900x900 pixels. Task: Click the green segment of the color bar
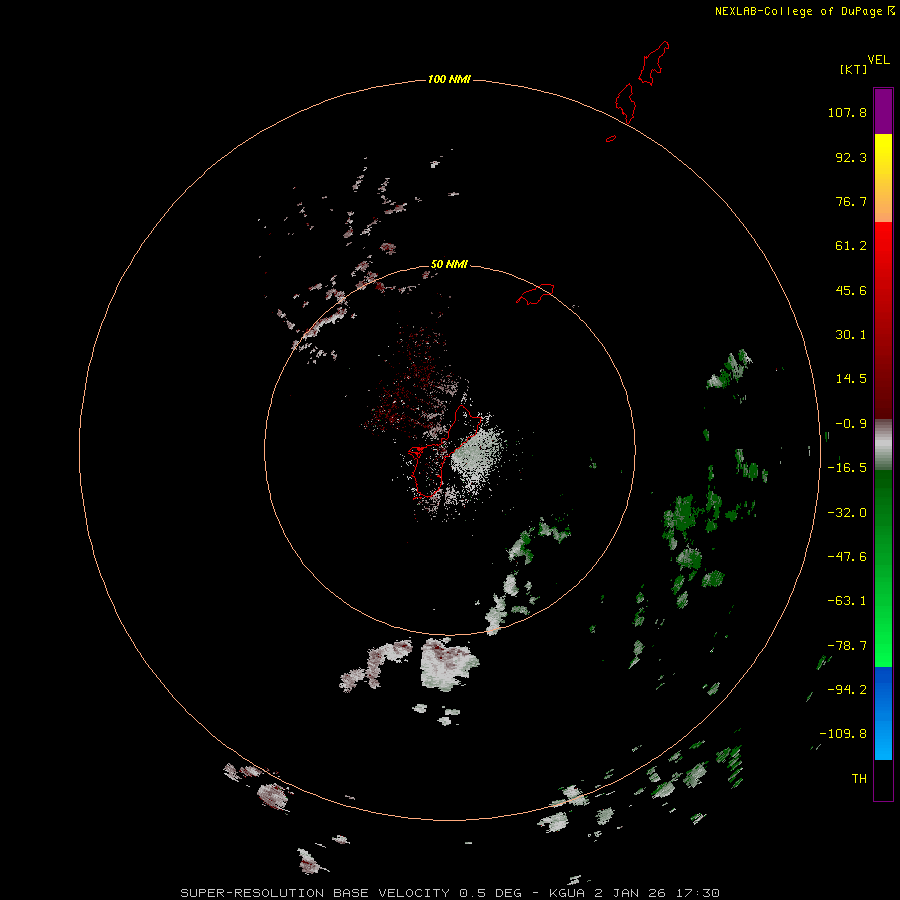(x=883, y=568)
